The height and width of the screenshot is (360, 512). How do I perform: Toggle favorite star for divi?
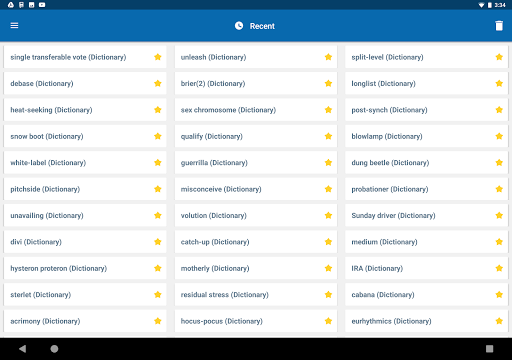(158, 242)
